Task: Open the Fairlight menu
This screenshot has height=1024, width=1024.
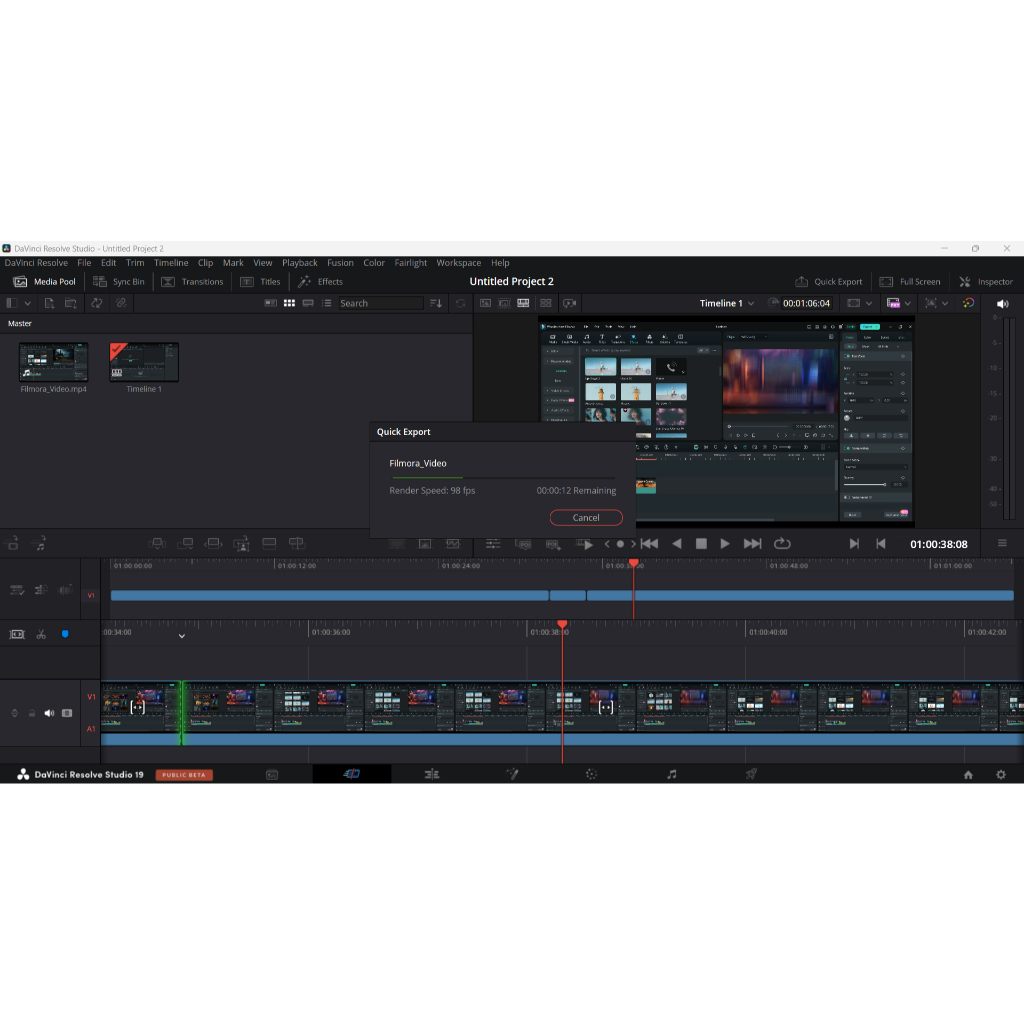Action: [411, 263]
